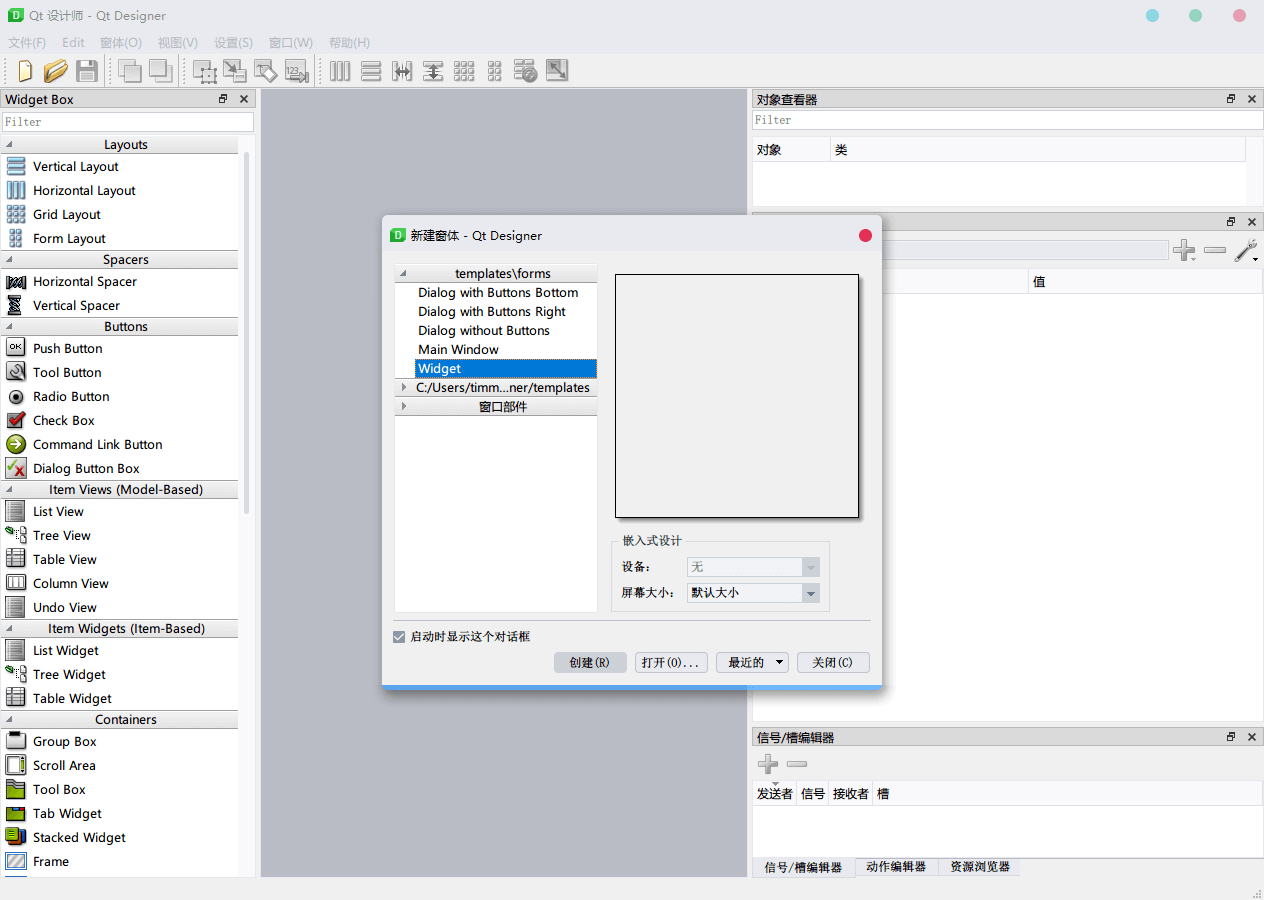This screenshot has height=900, width=1264.
Task: Click the Adjust Size toolbar icon
Action: [557, 71]
